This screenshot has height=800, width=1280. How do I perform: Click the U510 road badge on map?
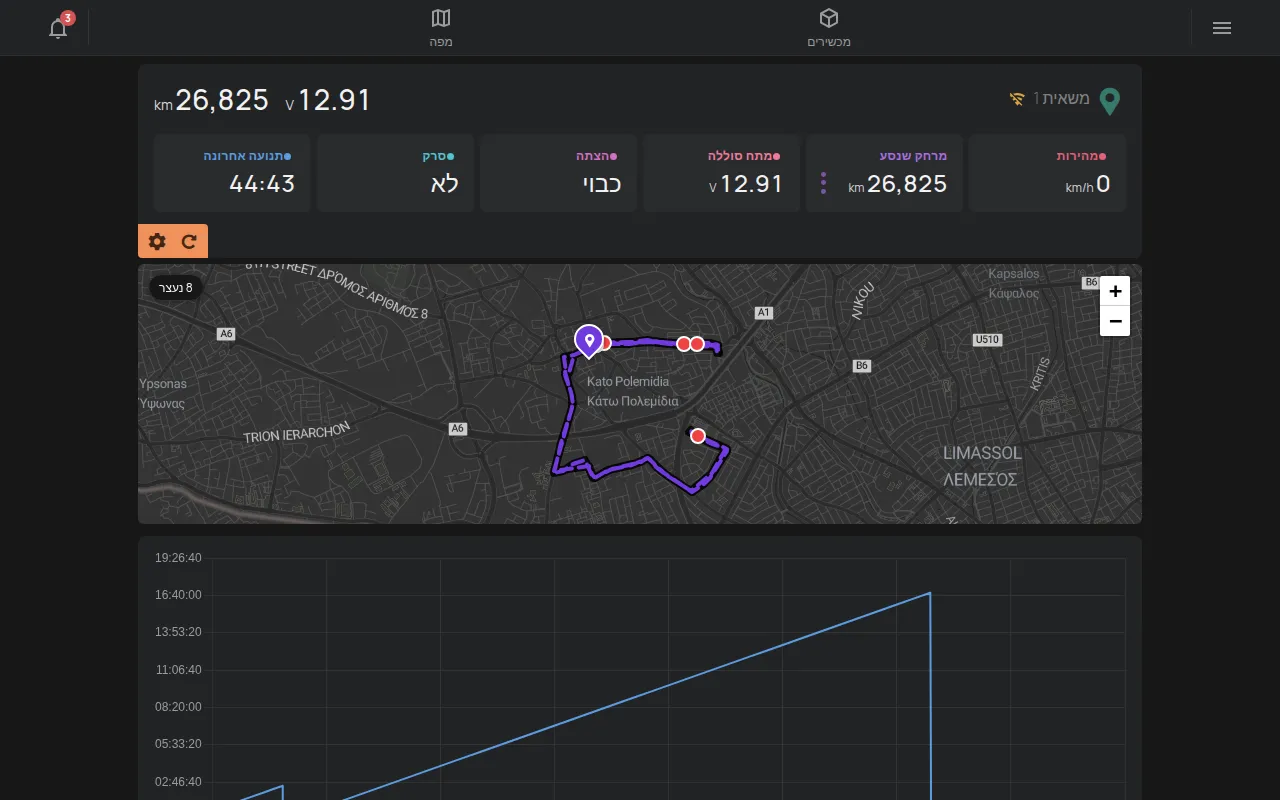tap(987, 340)
